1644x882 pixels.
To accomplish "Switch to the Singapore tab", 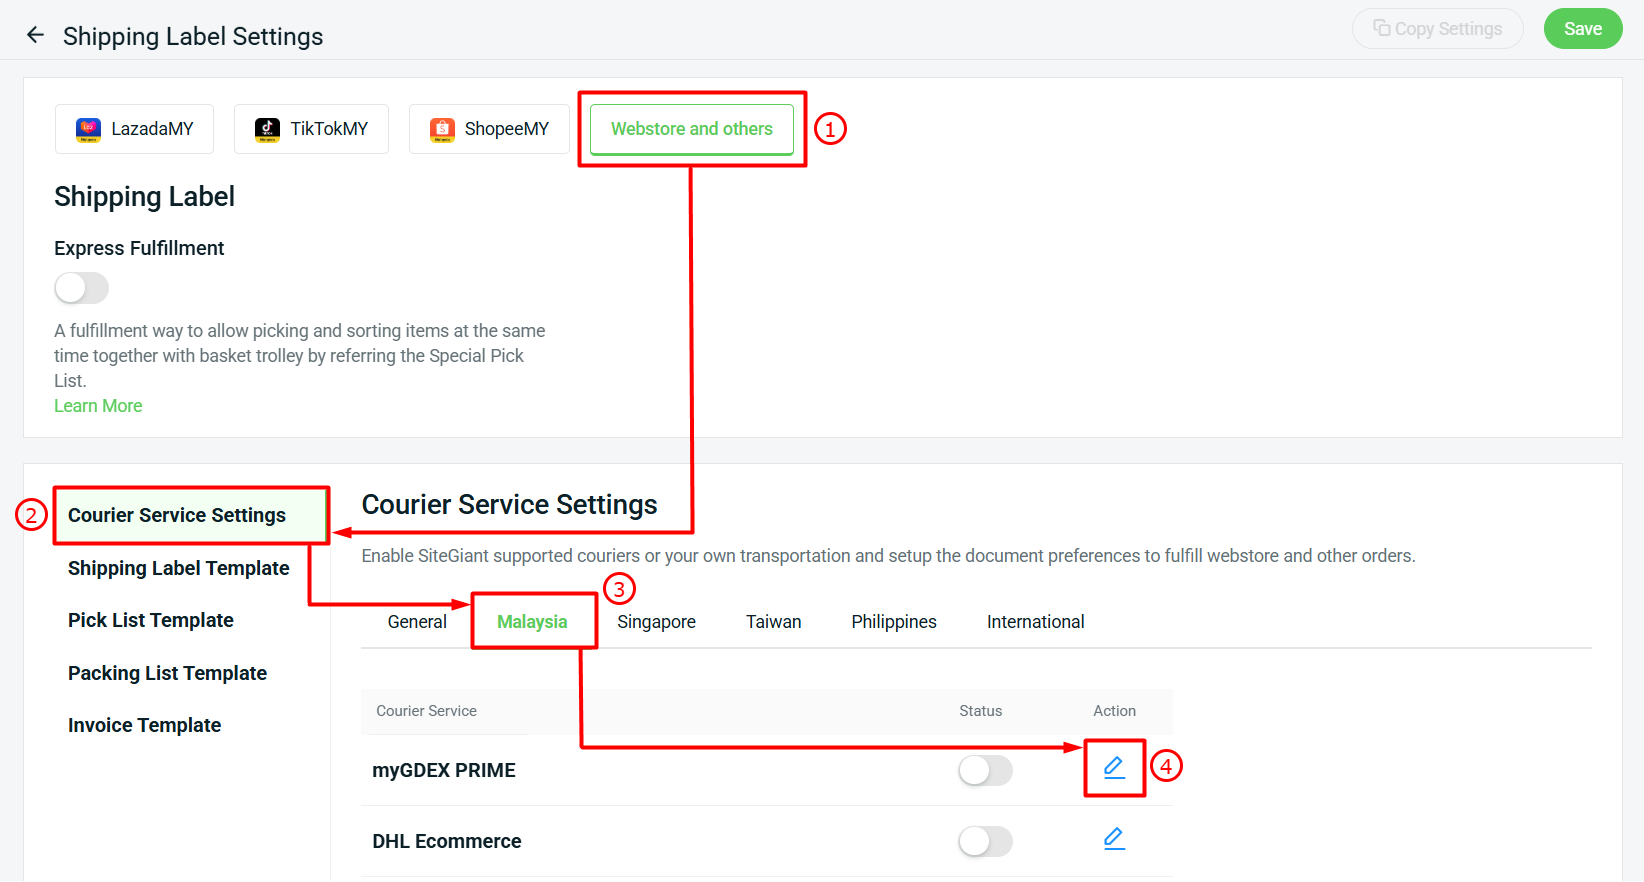I will click(x=656, y=621).
